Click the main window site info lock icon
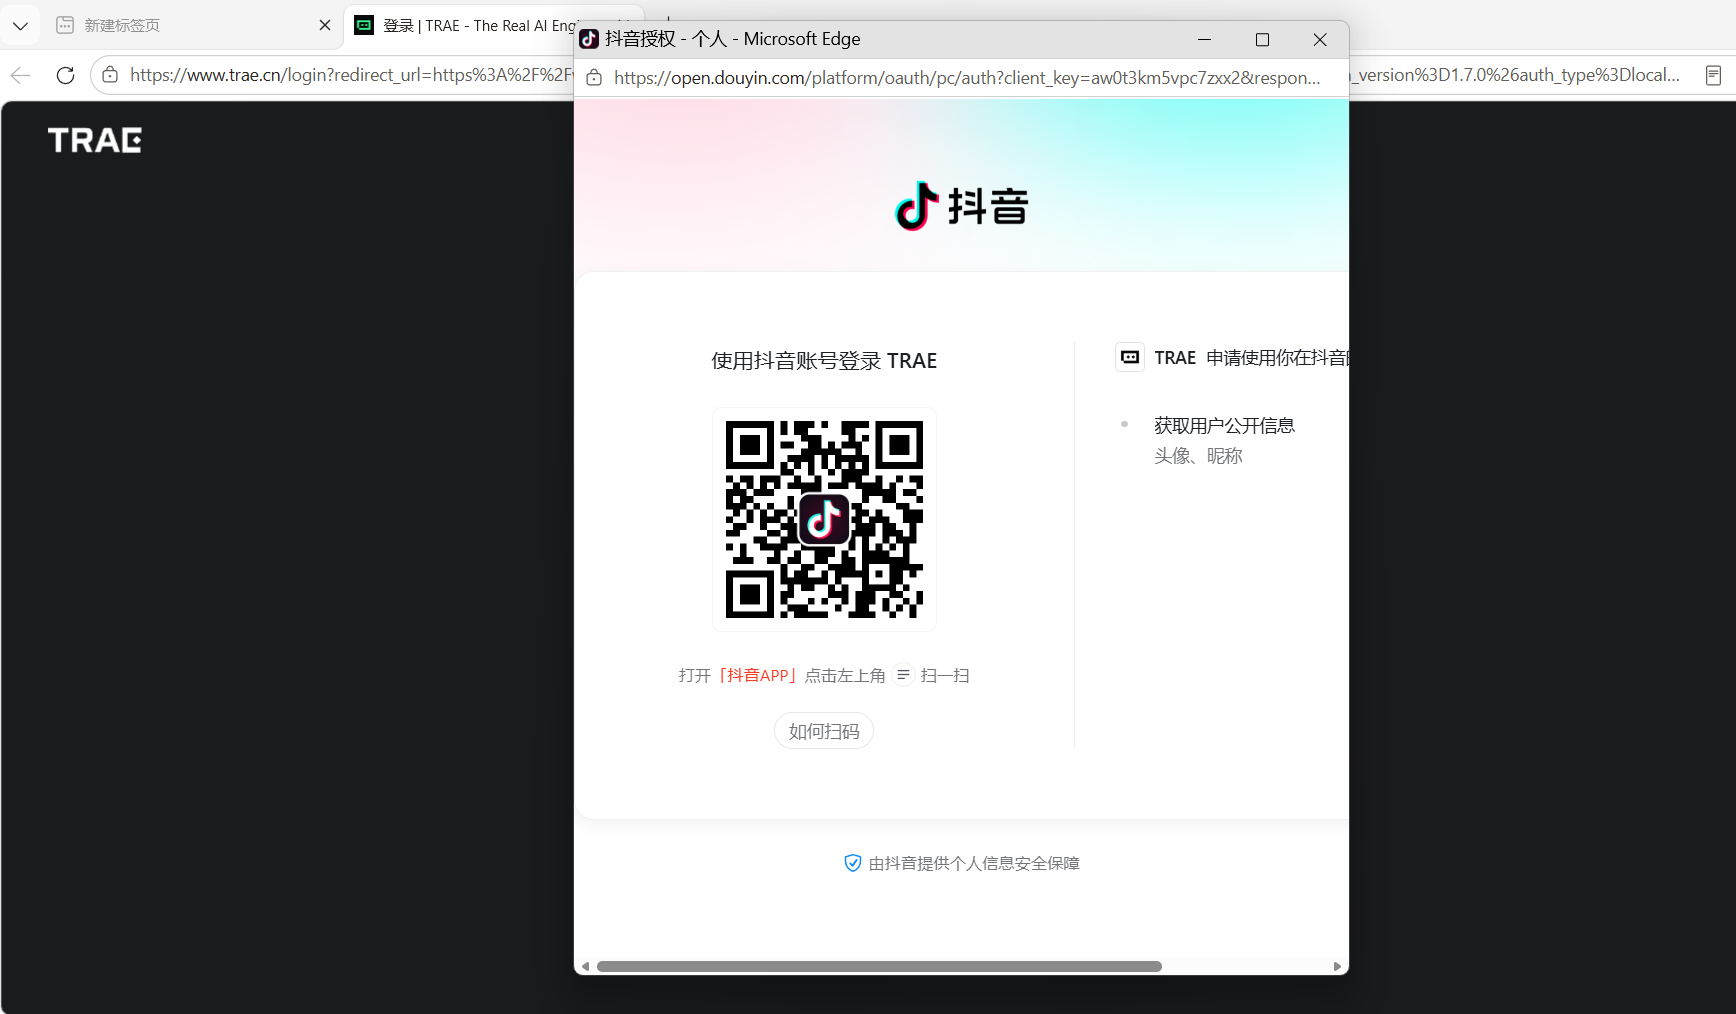Image resolution: width=1736 pixels, height=1014 pixels. pyautogui.click(x=110, y=75)
